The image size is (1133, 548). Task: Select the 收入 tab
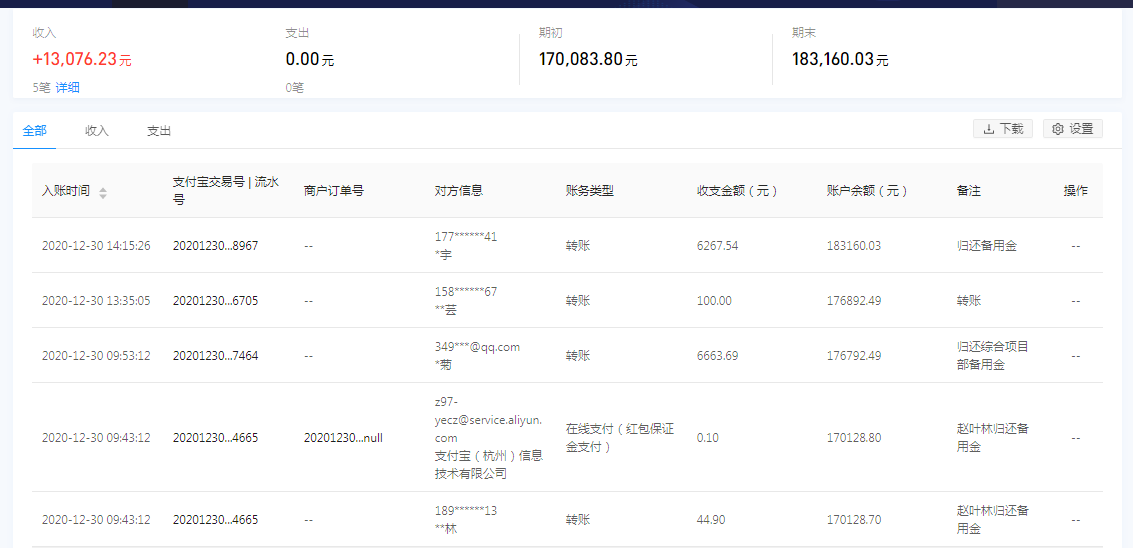(x=97, y=131)
